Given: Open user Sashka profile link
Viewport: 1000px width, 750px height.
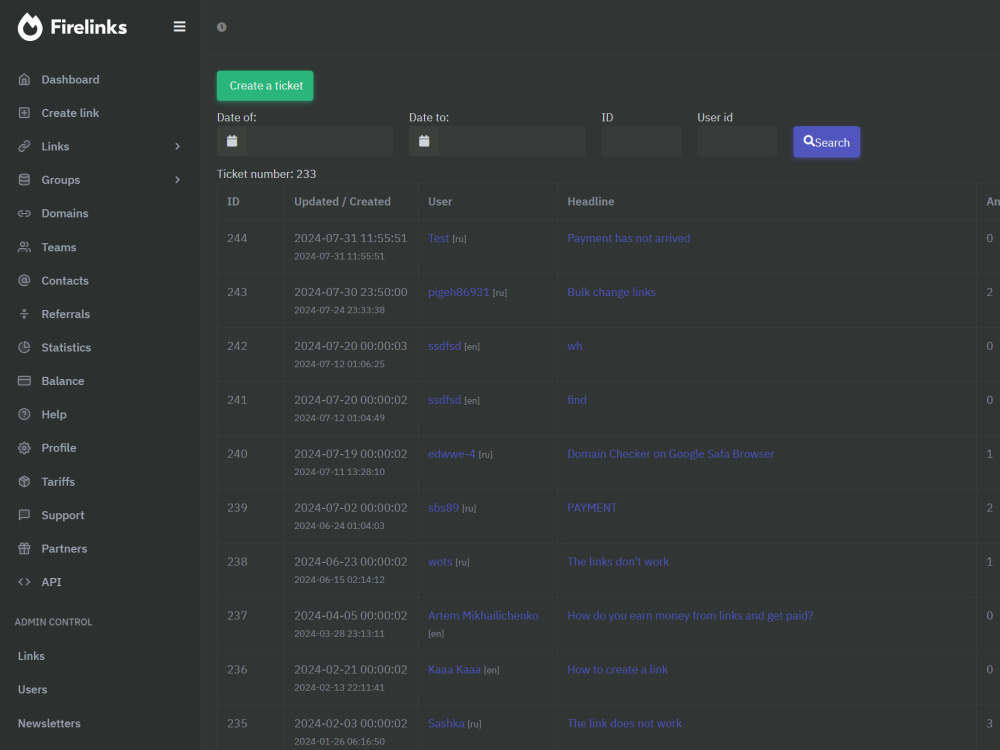Looking at the screenshot, I should (446, 723).
